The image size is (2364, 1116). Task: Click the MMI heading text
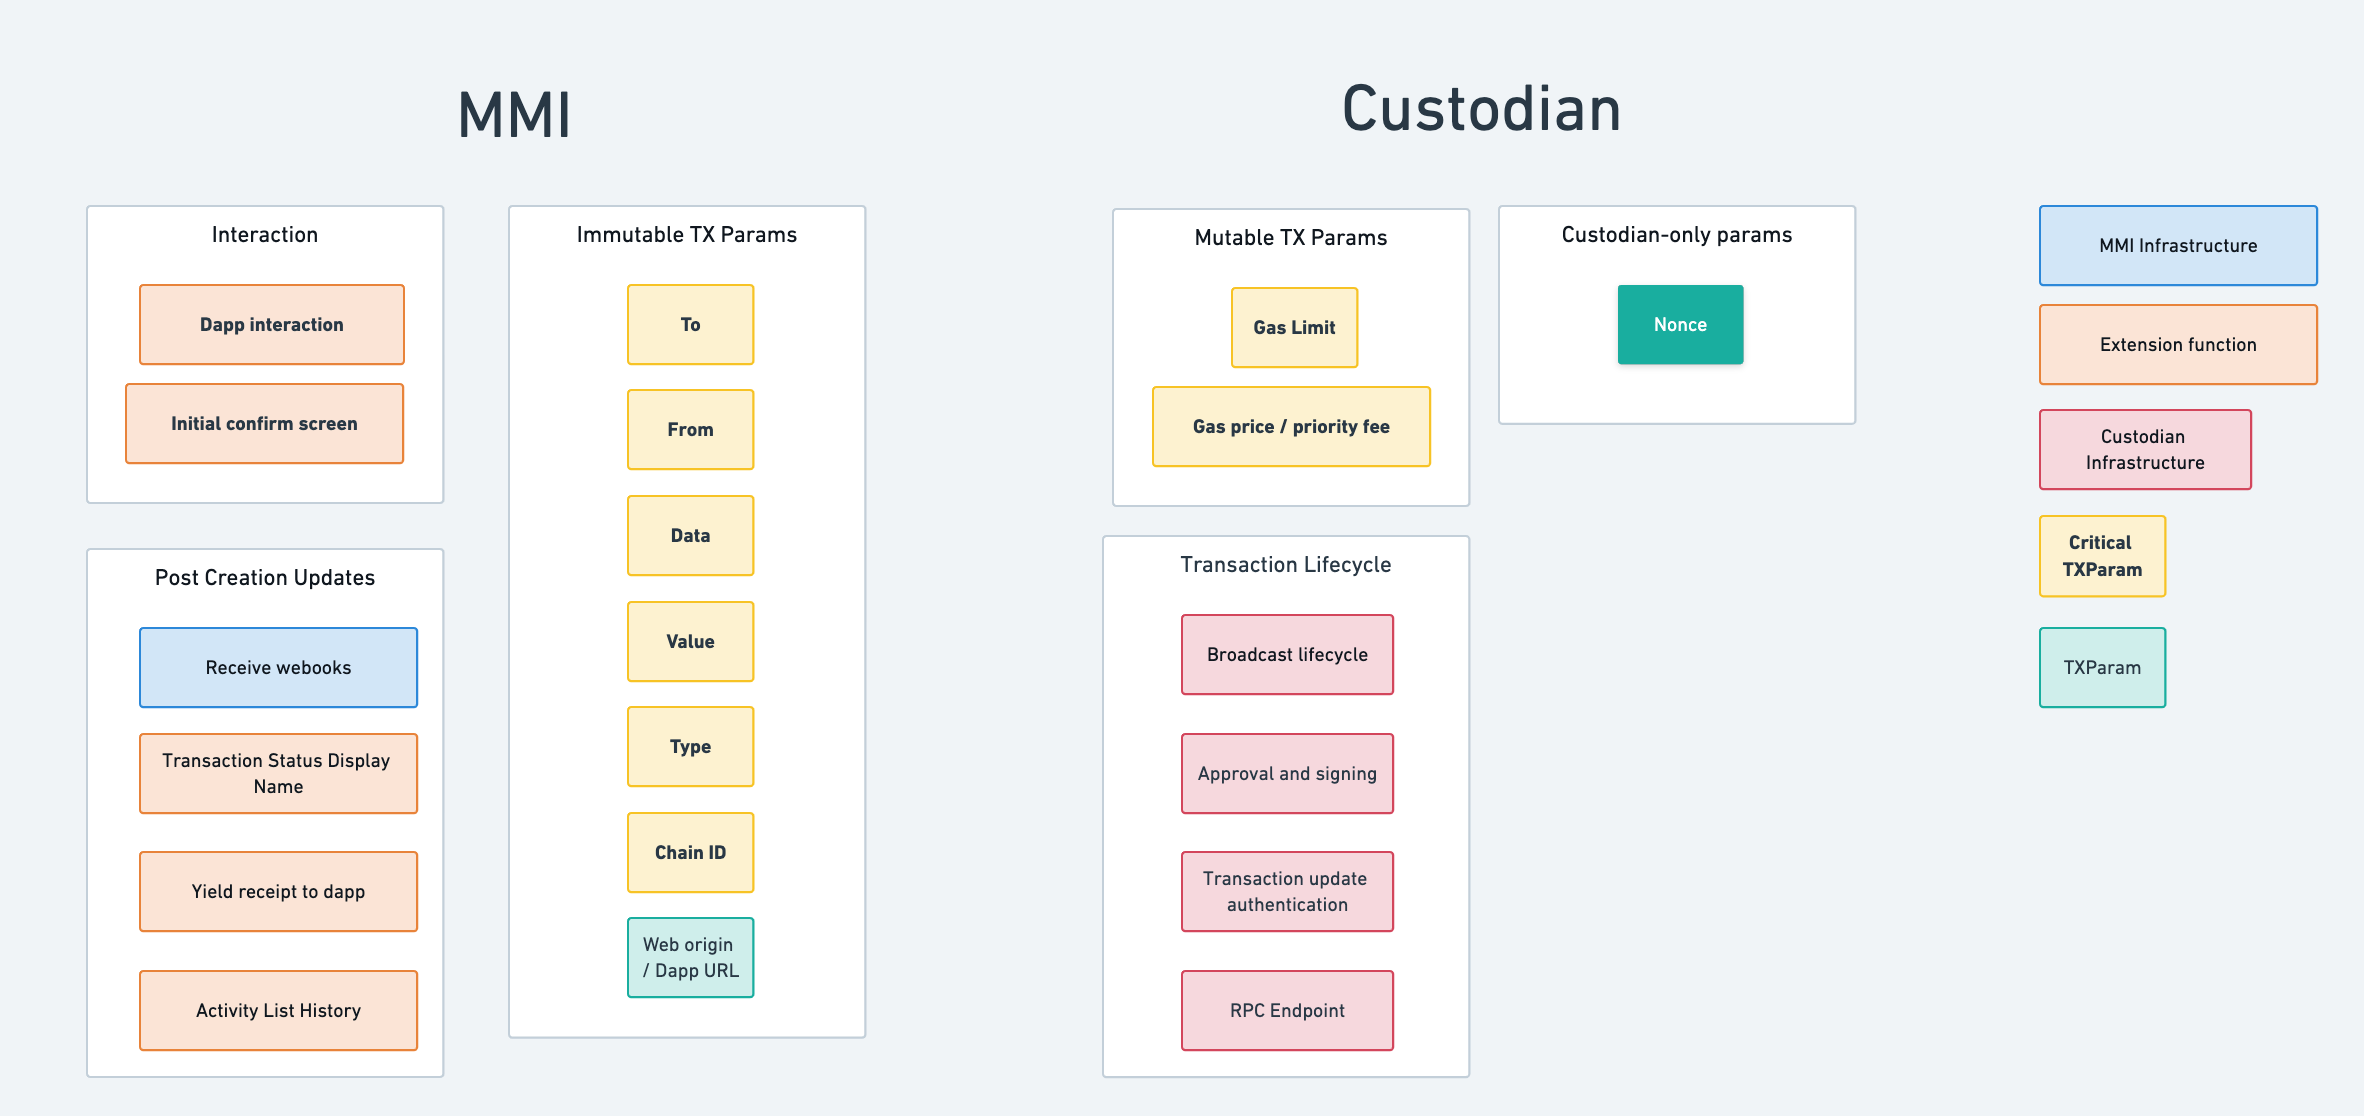point(514,114)
